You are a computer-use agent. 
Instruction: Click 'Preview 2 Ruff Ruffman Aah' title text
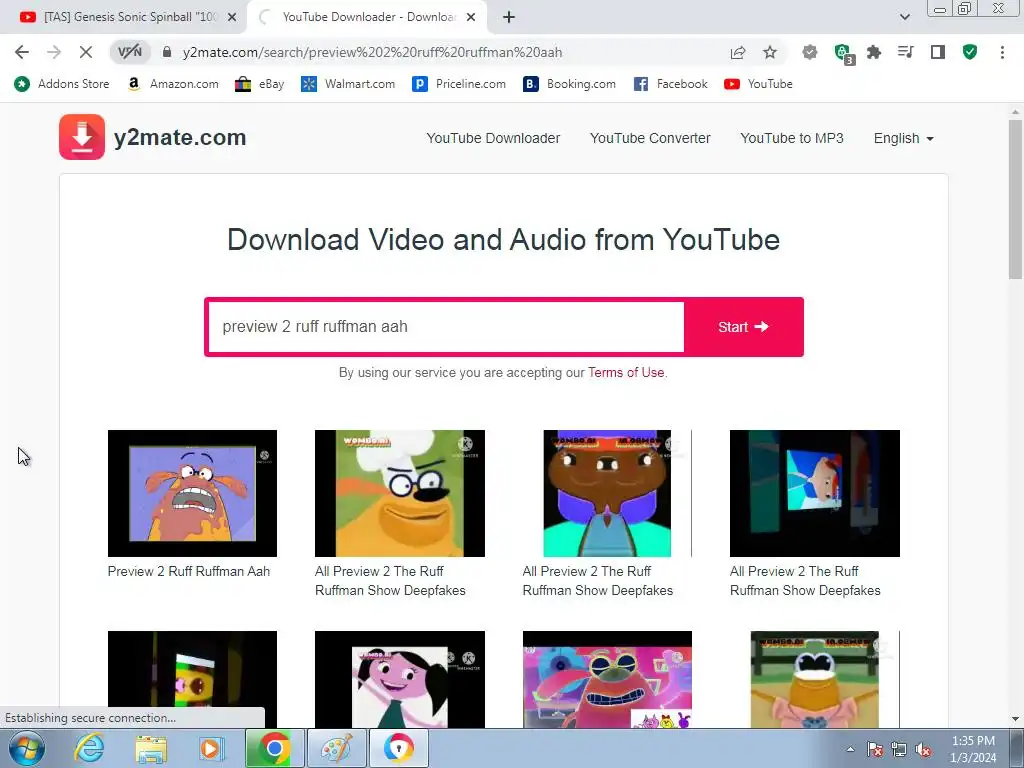[189, 571]
